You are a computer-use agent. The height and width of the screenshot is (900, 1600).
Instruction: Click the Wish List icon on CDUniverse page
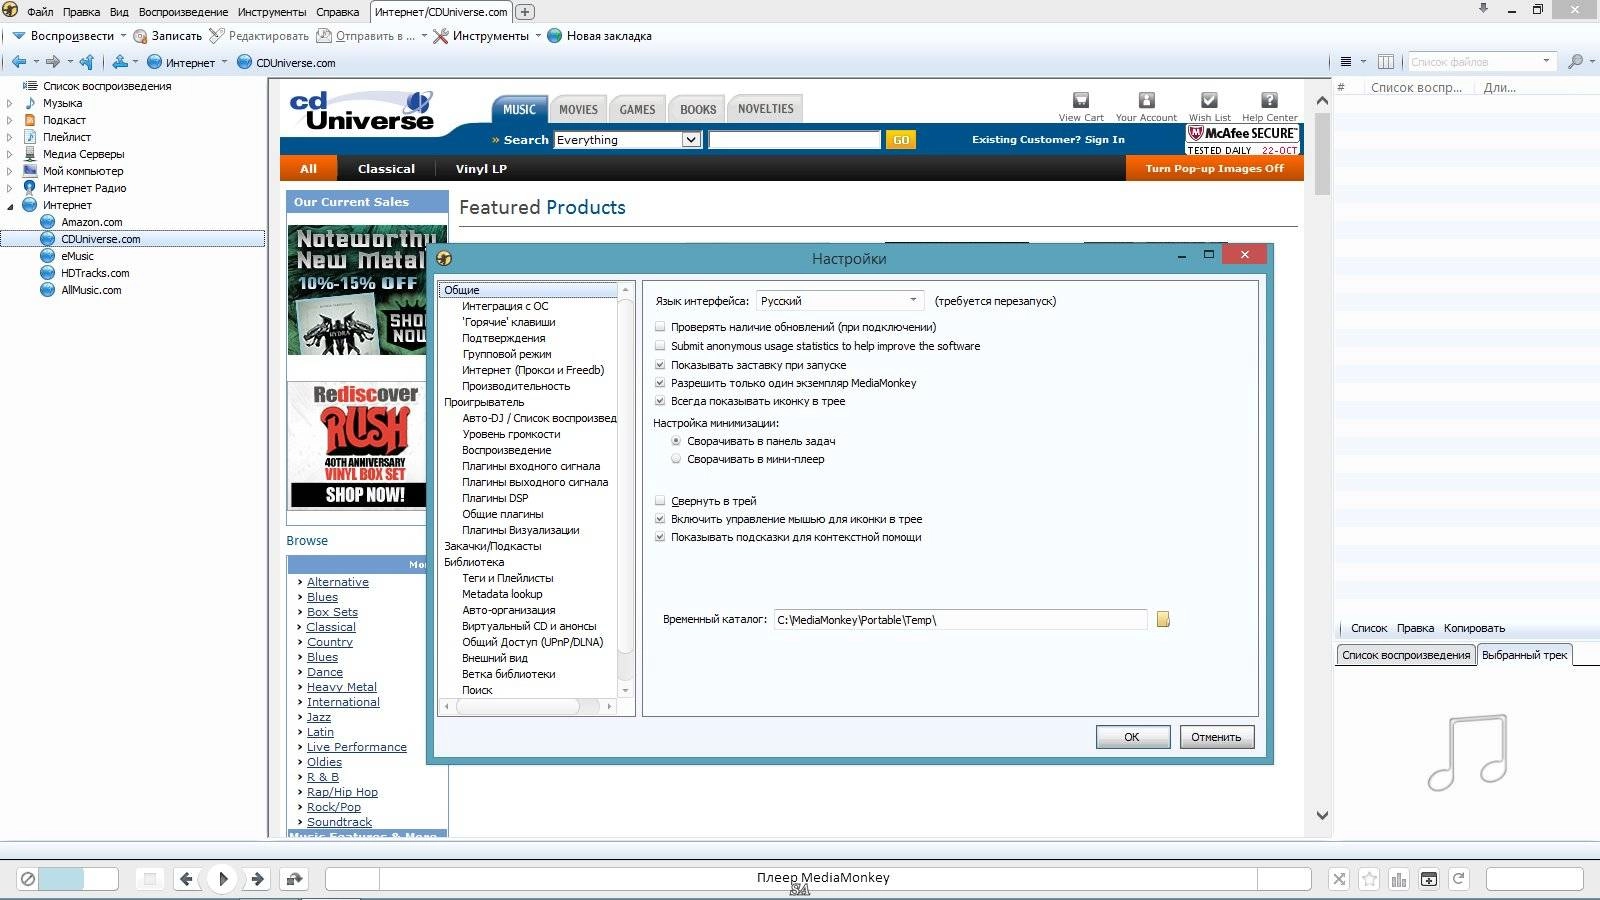point(1209,100)
